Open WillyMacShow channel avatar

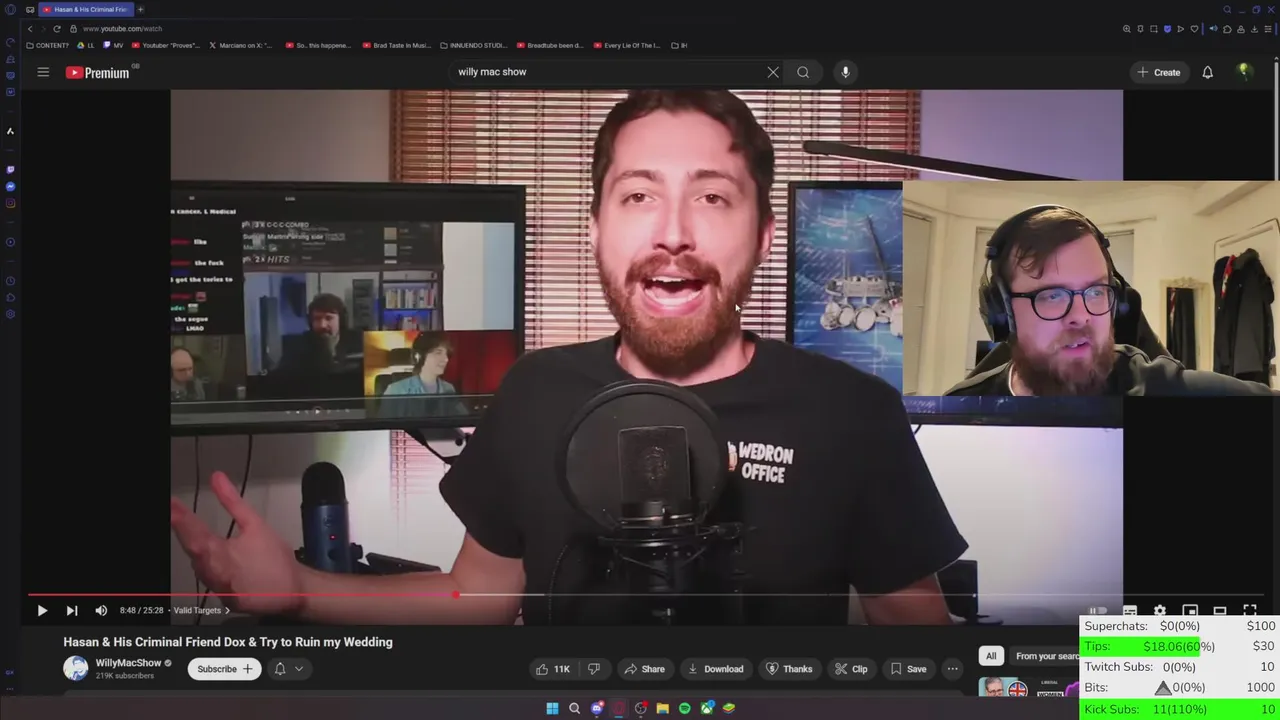tap(76, 668)
